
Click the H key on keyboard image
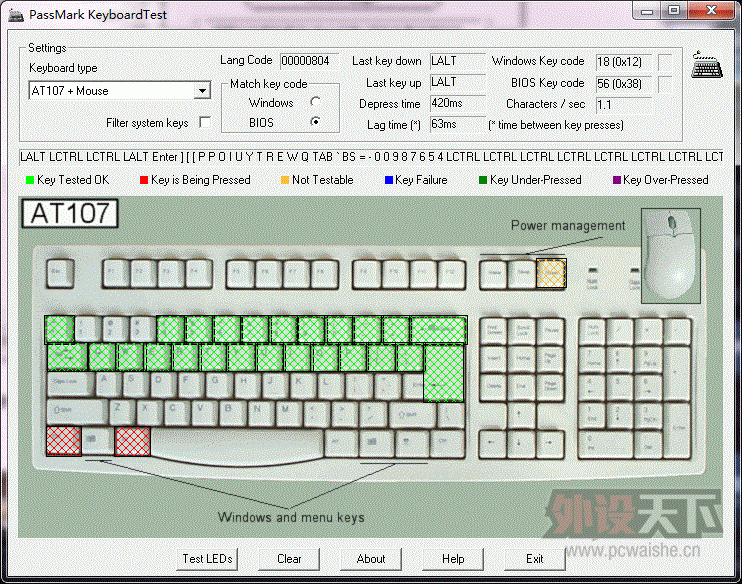(248, 385)
